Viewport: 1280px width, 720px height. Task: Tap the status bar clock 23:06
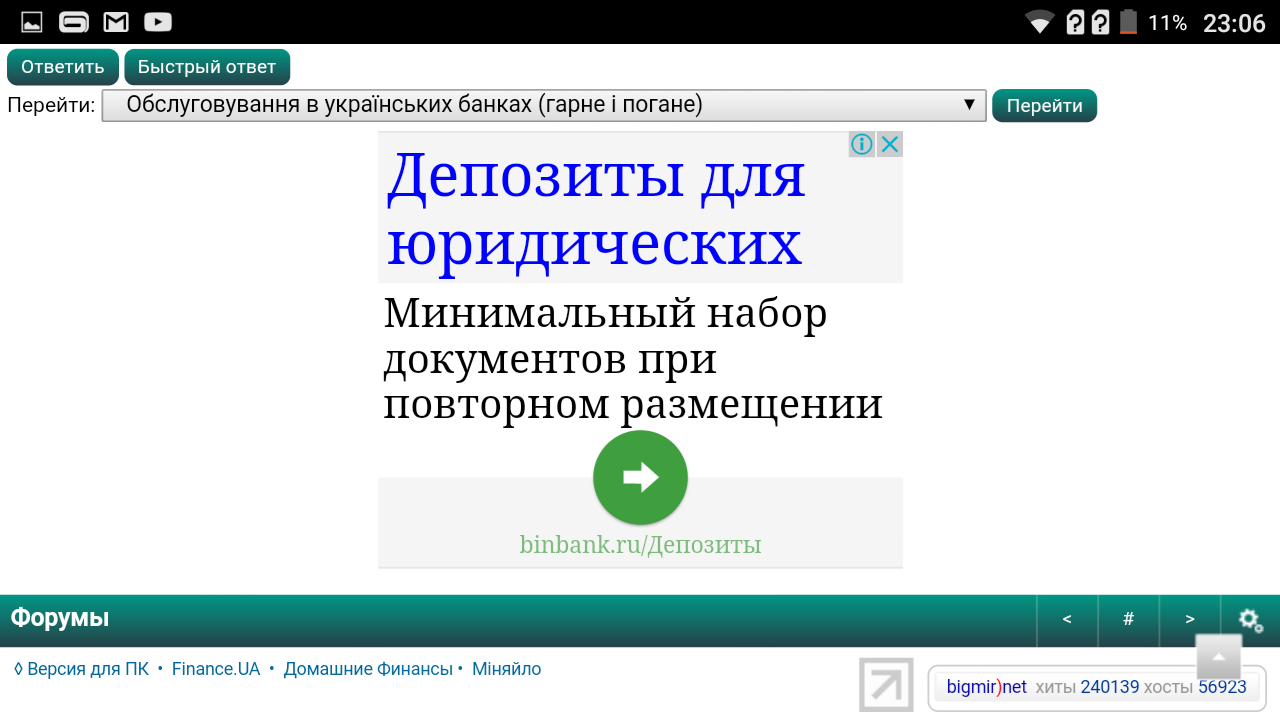tap(1234, 23)
